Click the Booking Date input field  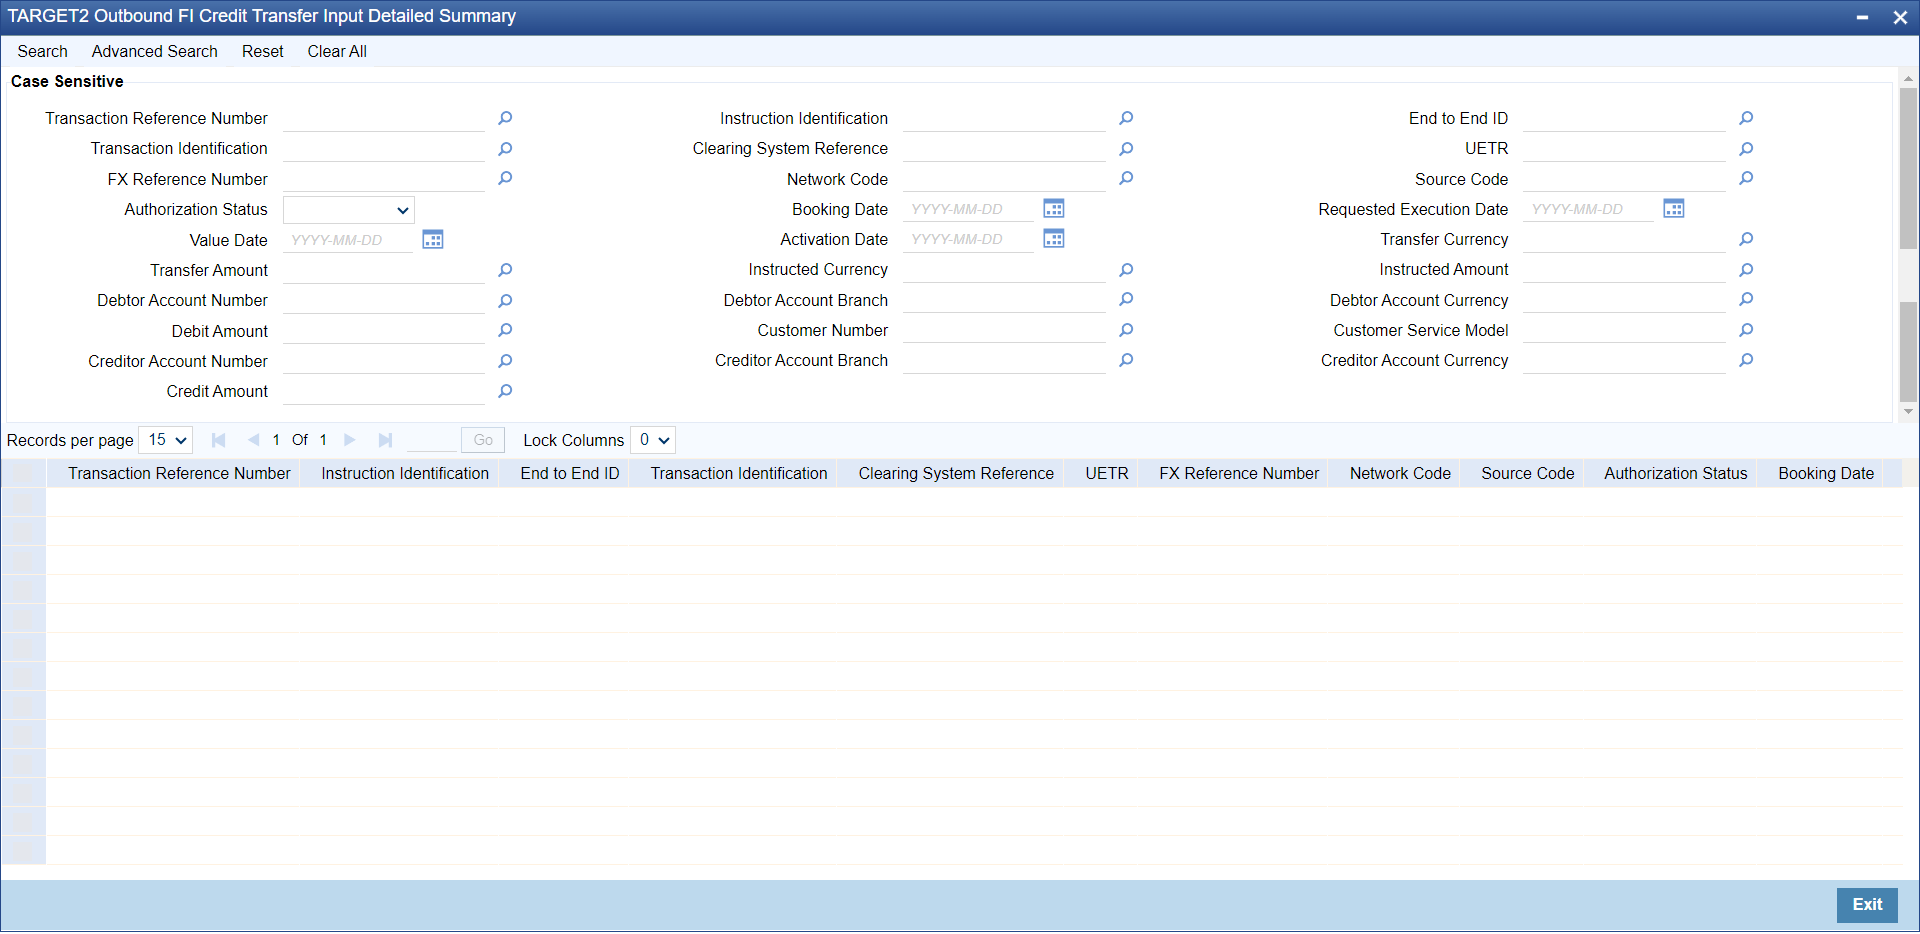[x=968, y=209]
